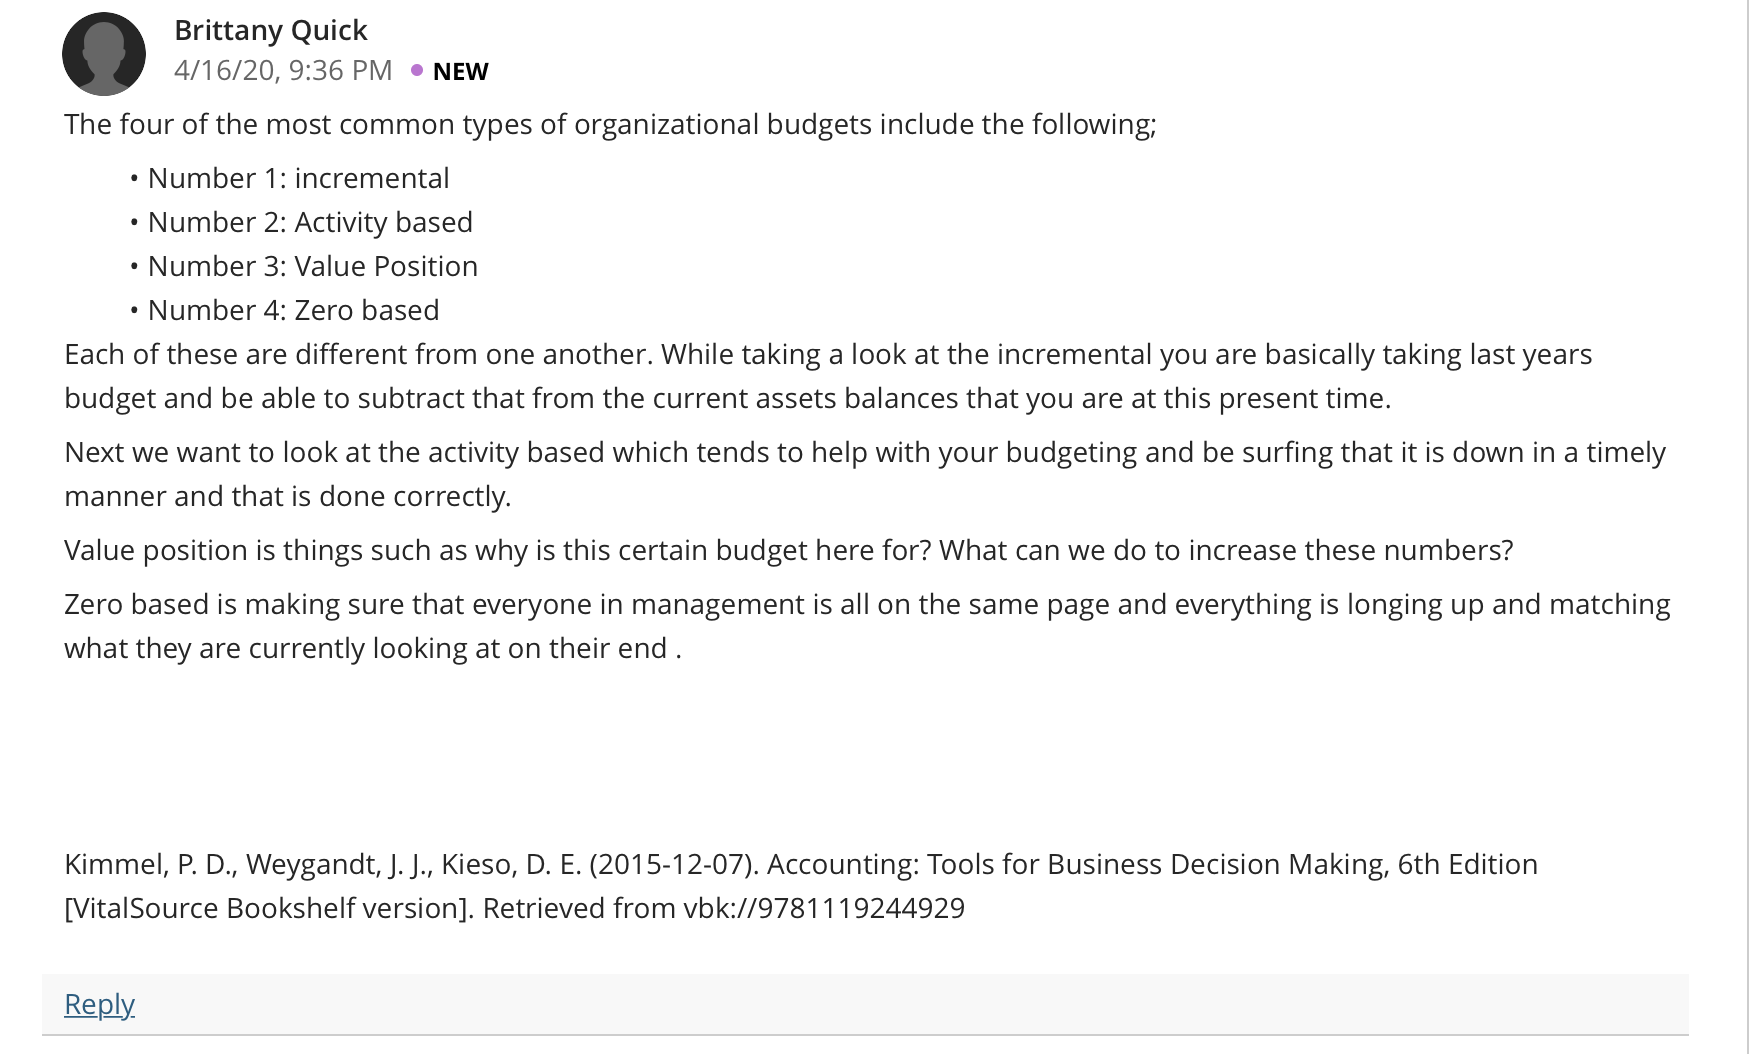Click the paragraph starting 'Each of these are different'
The width and height of the screenshot is (1760, 1054).
click(x=828, y=376)
